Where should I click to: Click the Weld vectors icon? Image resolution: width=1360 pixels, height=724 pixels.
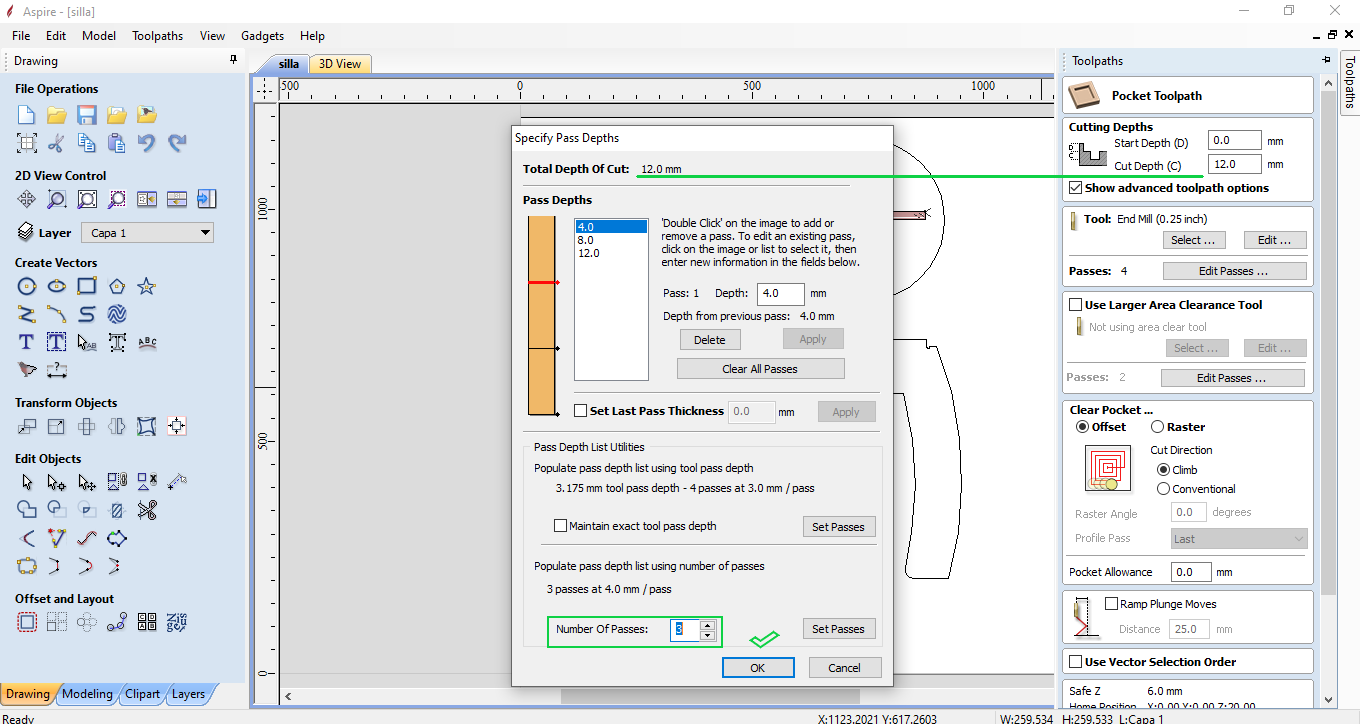click(x=27, y=510)
